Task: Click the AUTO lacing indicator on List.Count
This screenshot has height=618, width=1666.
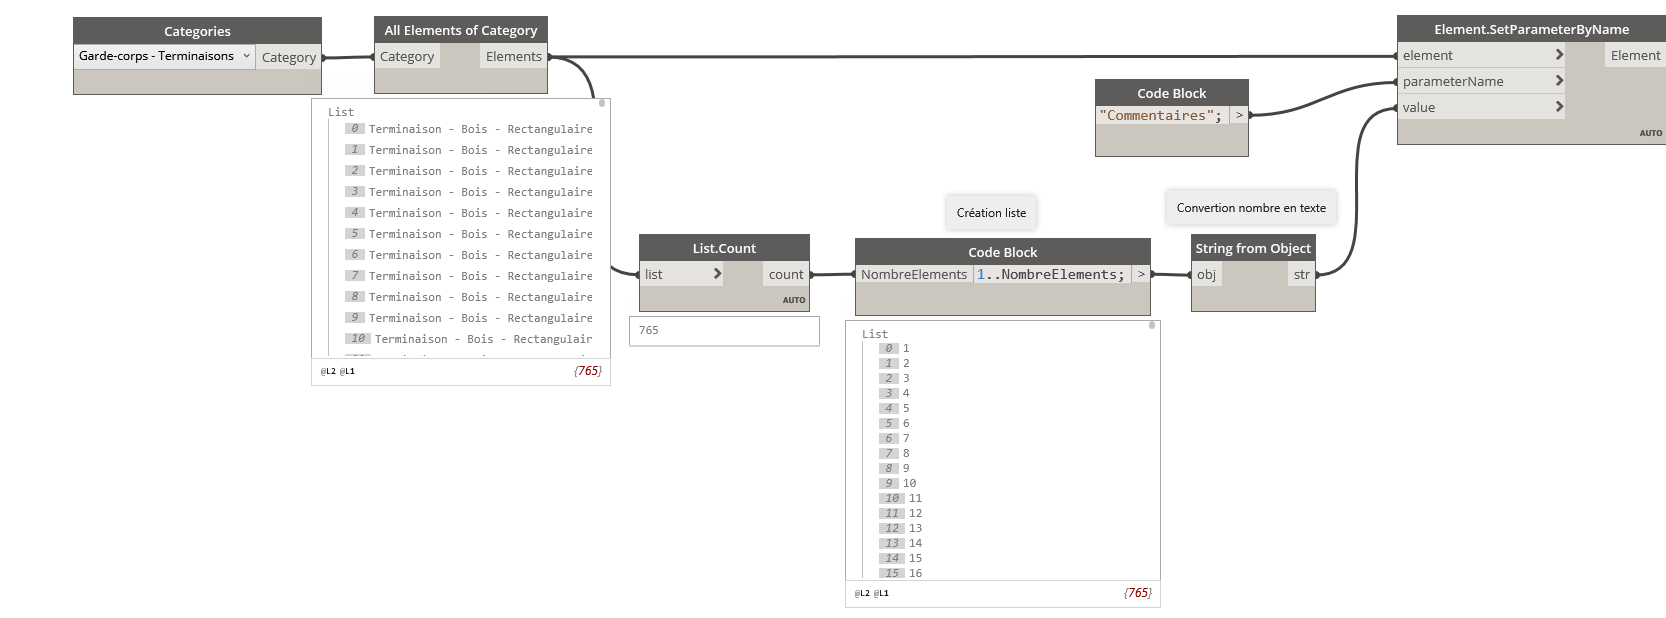Action: click(x=794, y=300)
